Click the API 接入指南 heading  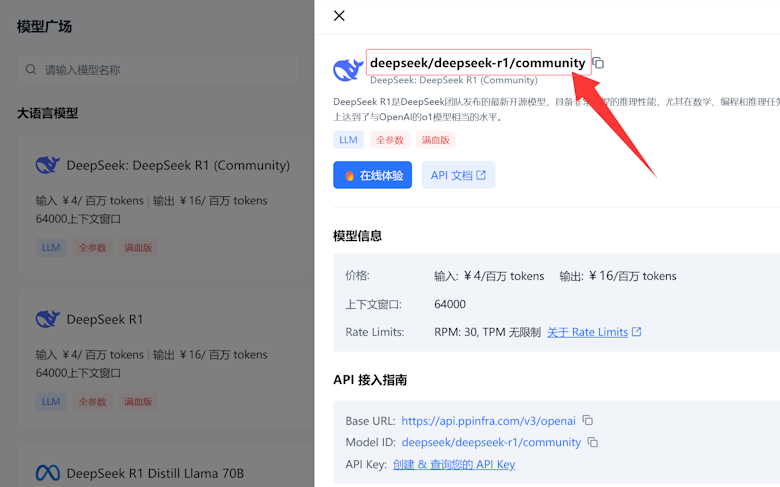point(370,380)
